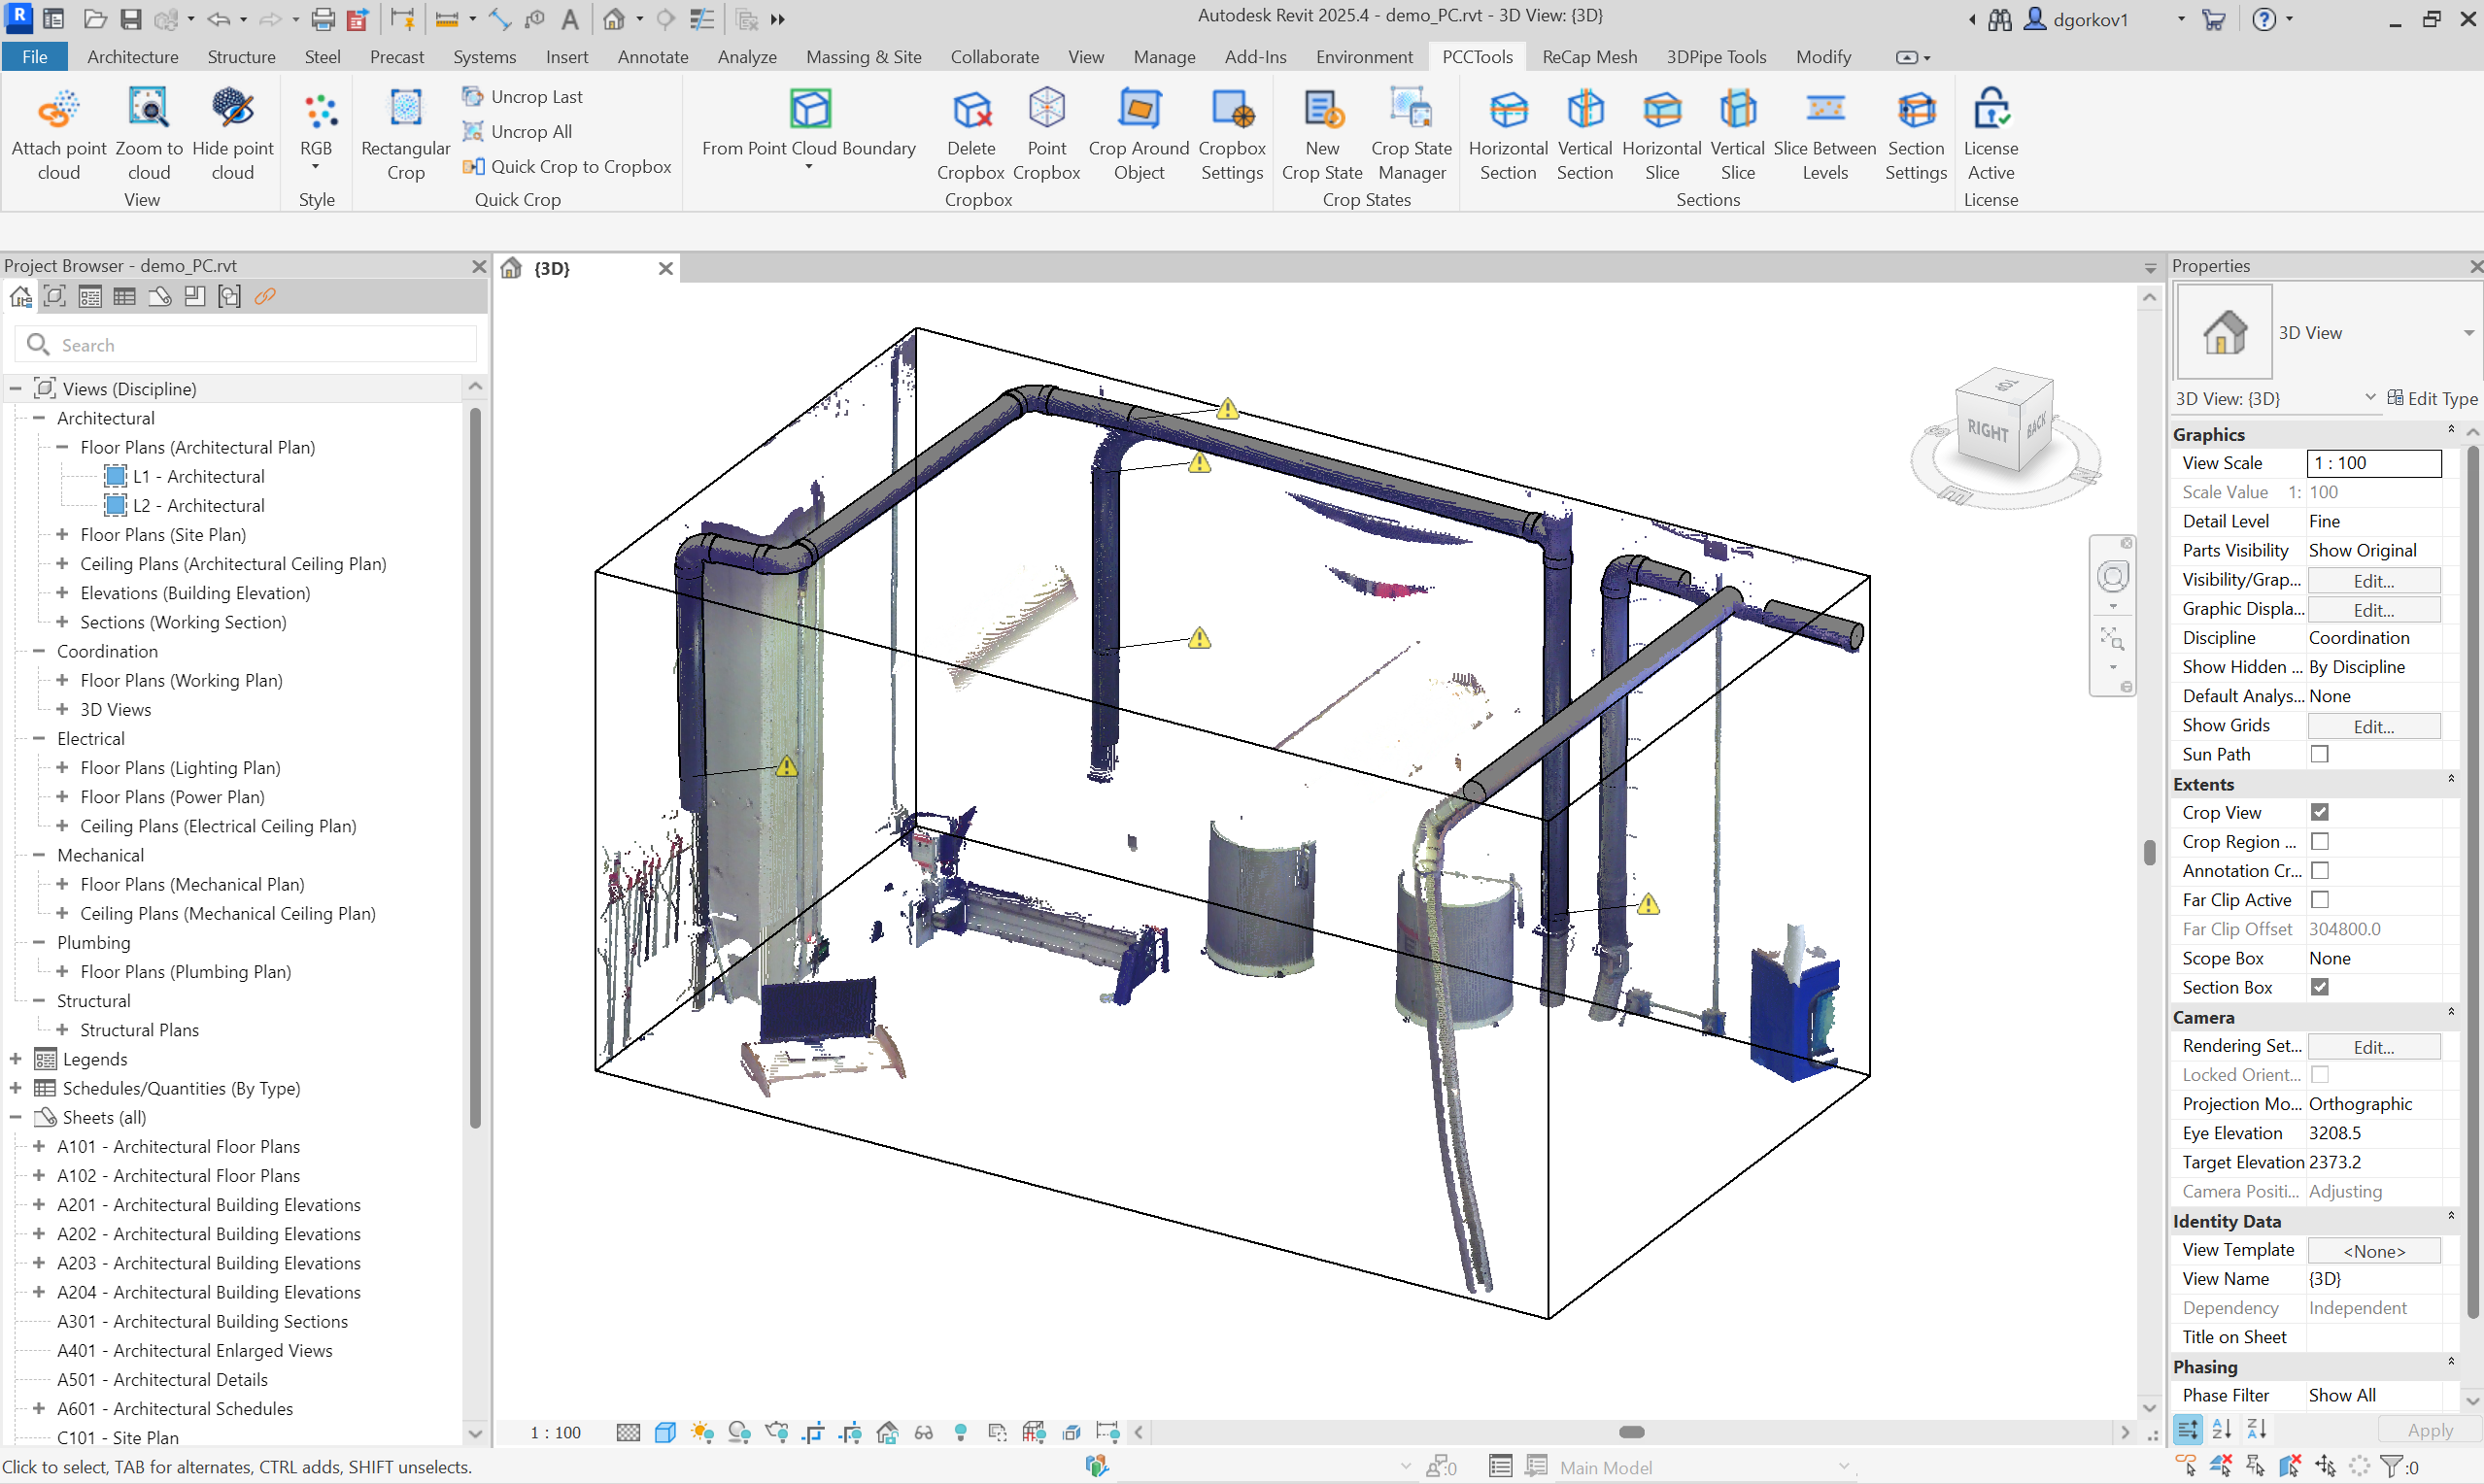2484x1484 pixels.
Task: Create a New Crop State
Action: (1321, 133)
